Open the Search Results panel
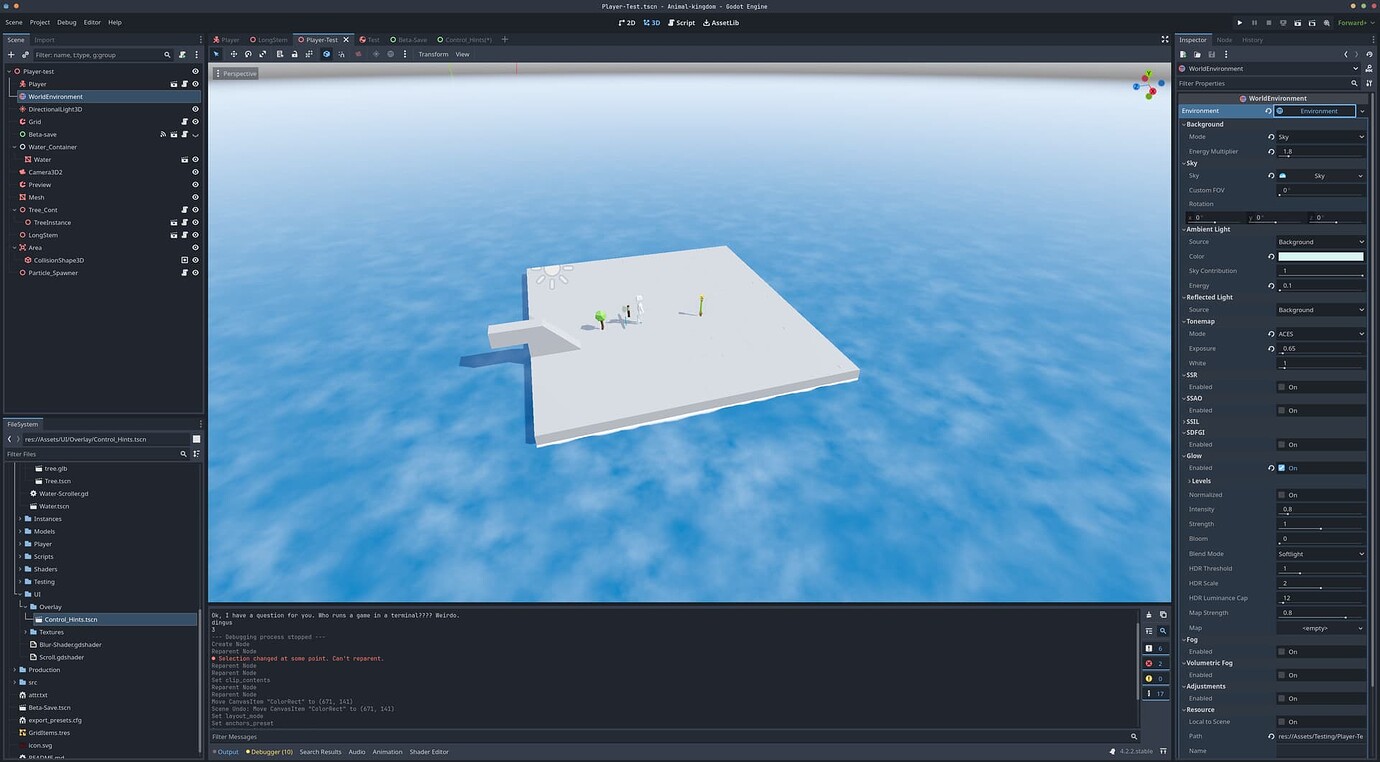Image resolution: width=1380 pixels, height=762 pixels. coord(320,752)
